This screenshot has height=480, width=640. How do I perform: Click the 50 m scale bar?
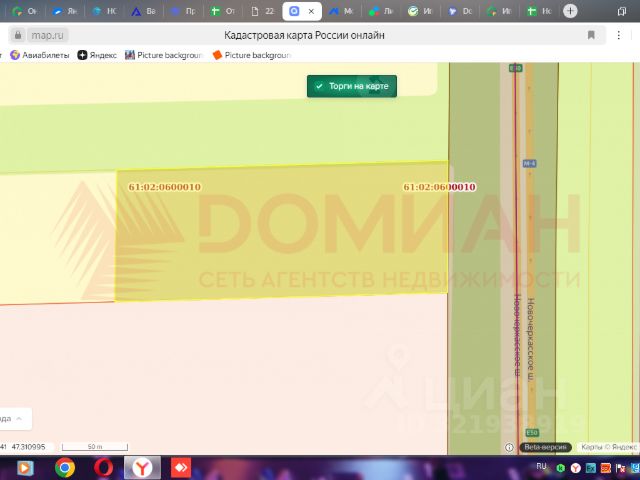pos(95,447)
